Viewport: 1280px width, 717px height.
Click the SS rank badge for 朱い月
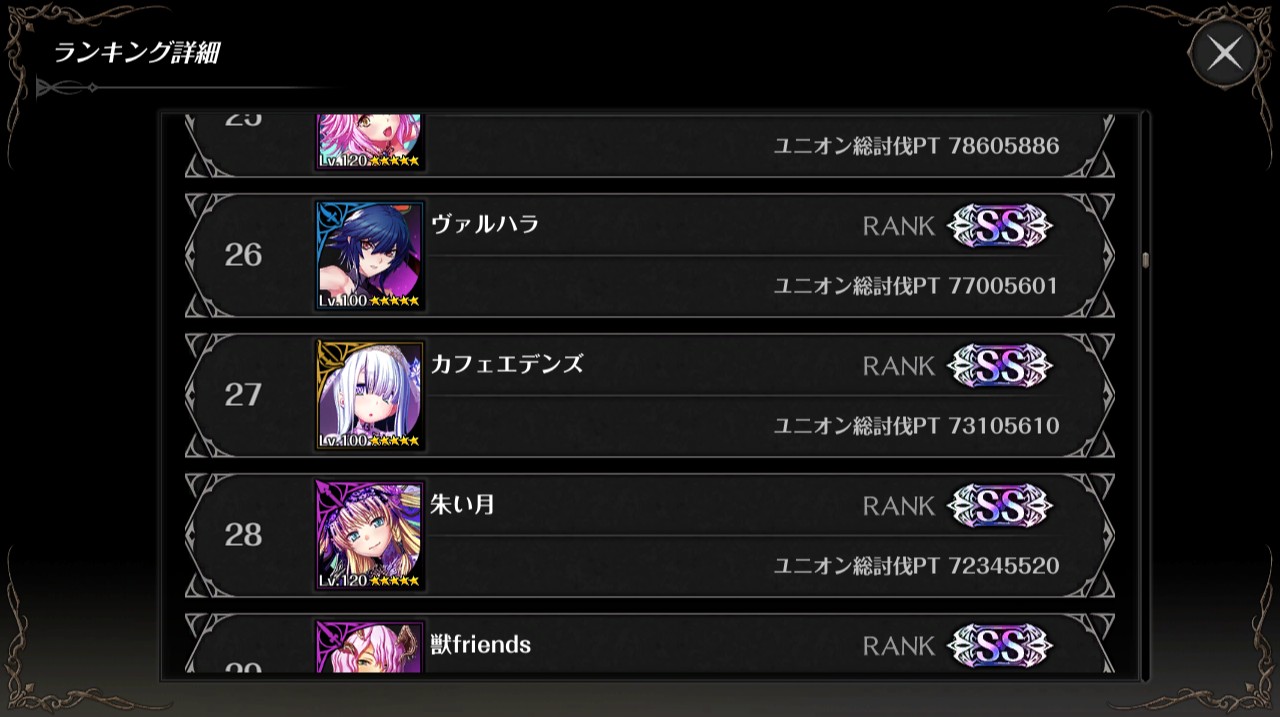(x=1000, y=505)
